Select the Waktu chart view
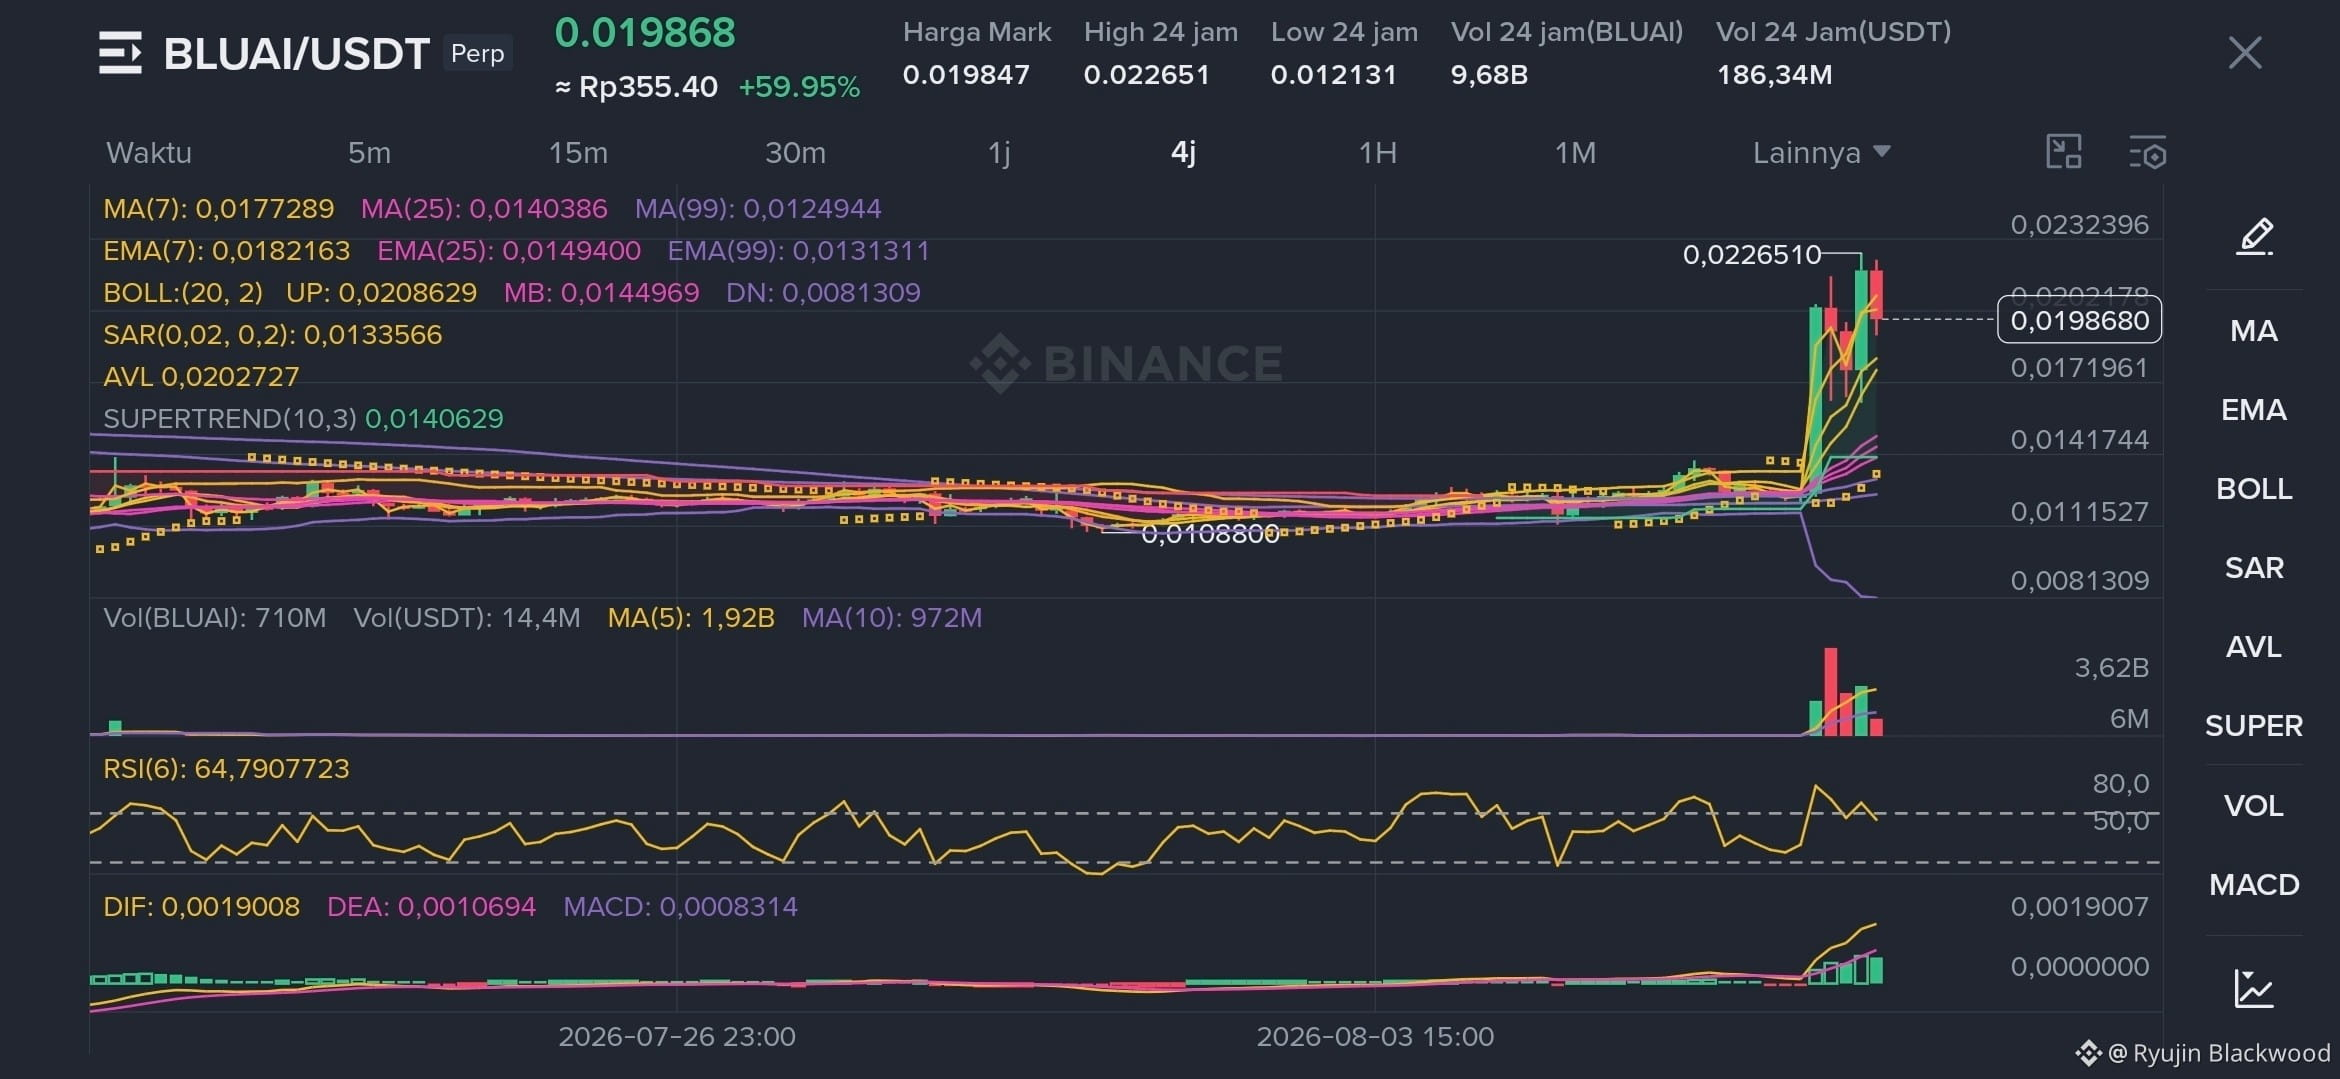 149,153
